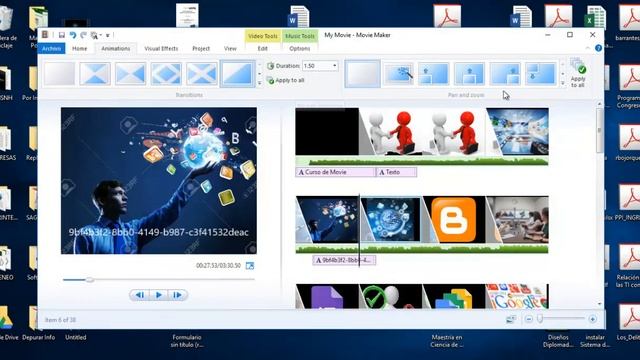640x360 pixels.
Task: Open the quick access toolbar customize arrow
Action: pos(108,36)
